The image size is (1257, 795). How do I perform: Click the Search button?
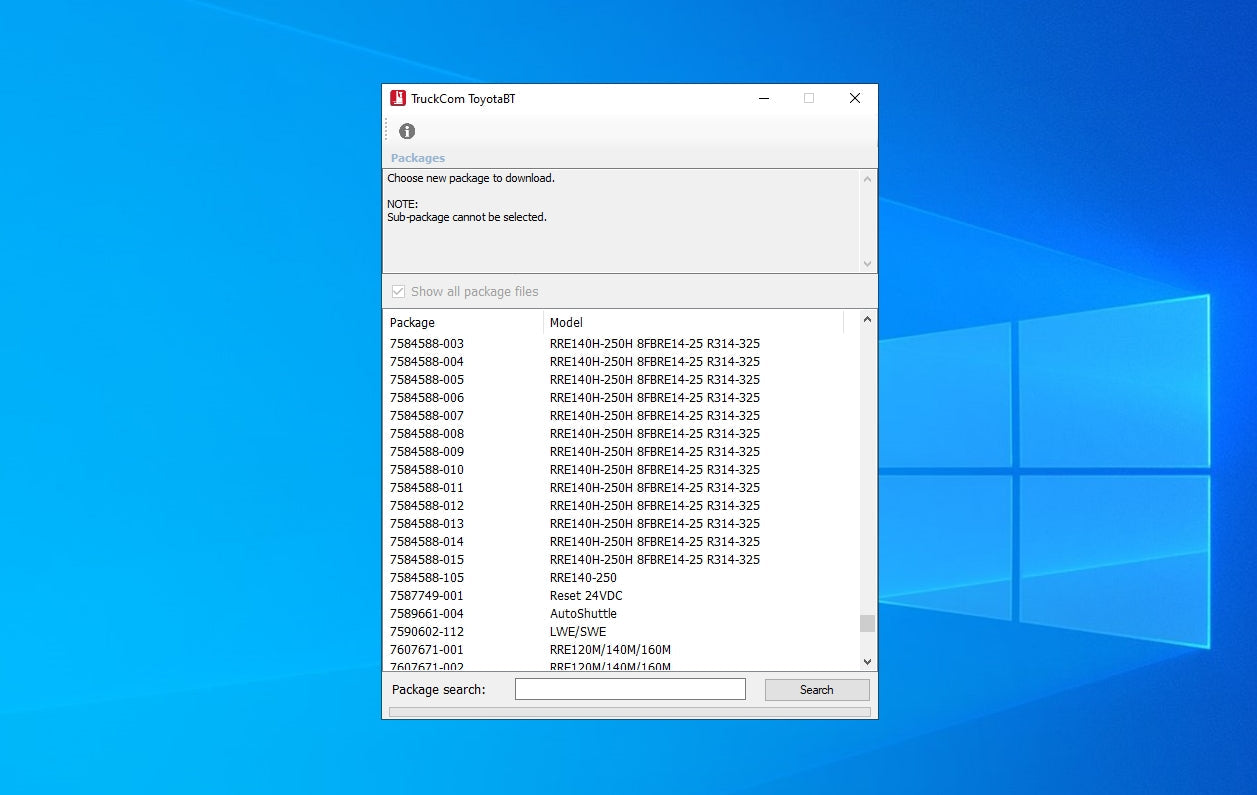click(816, 690)
